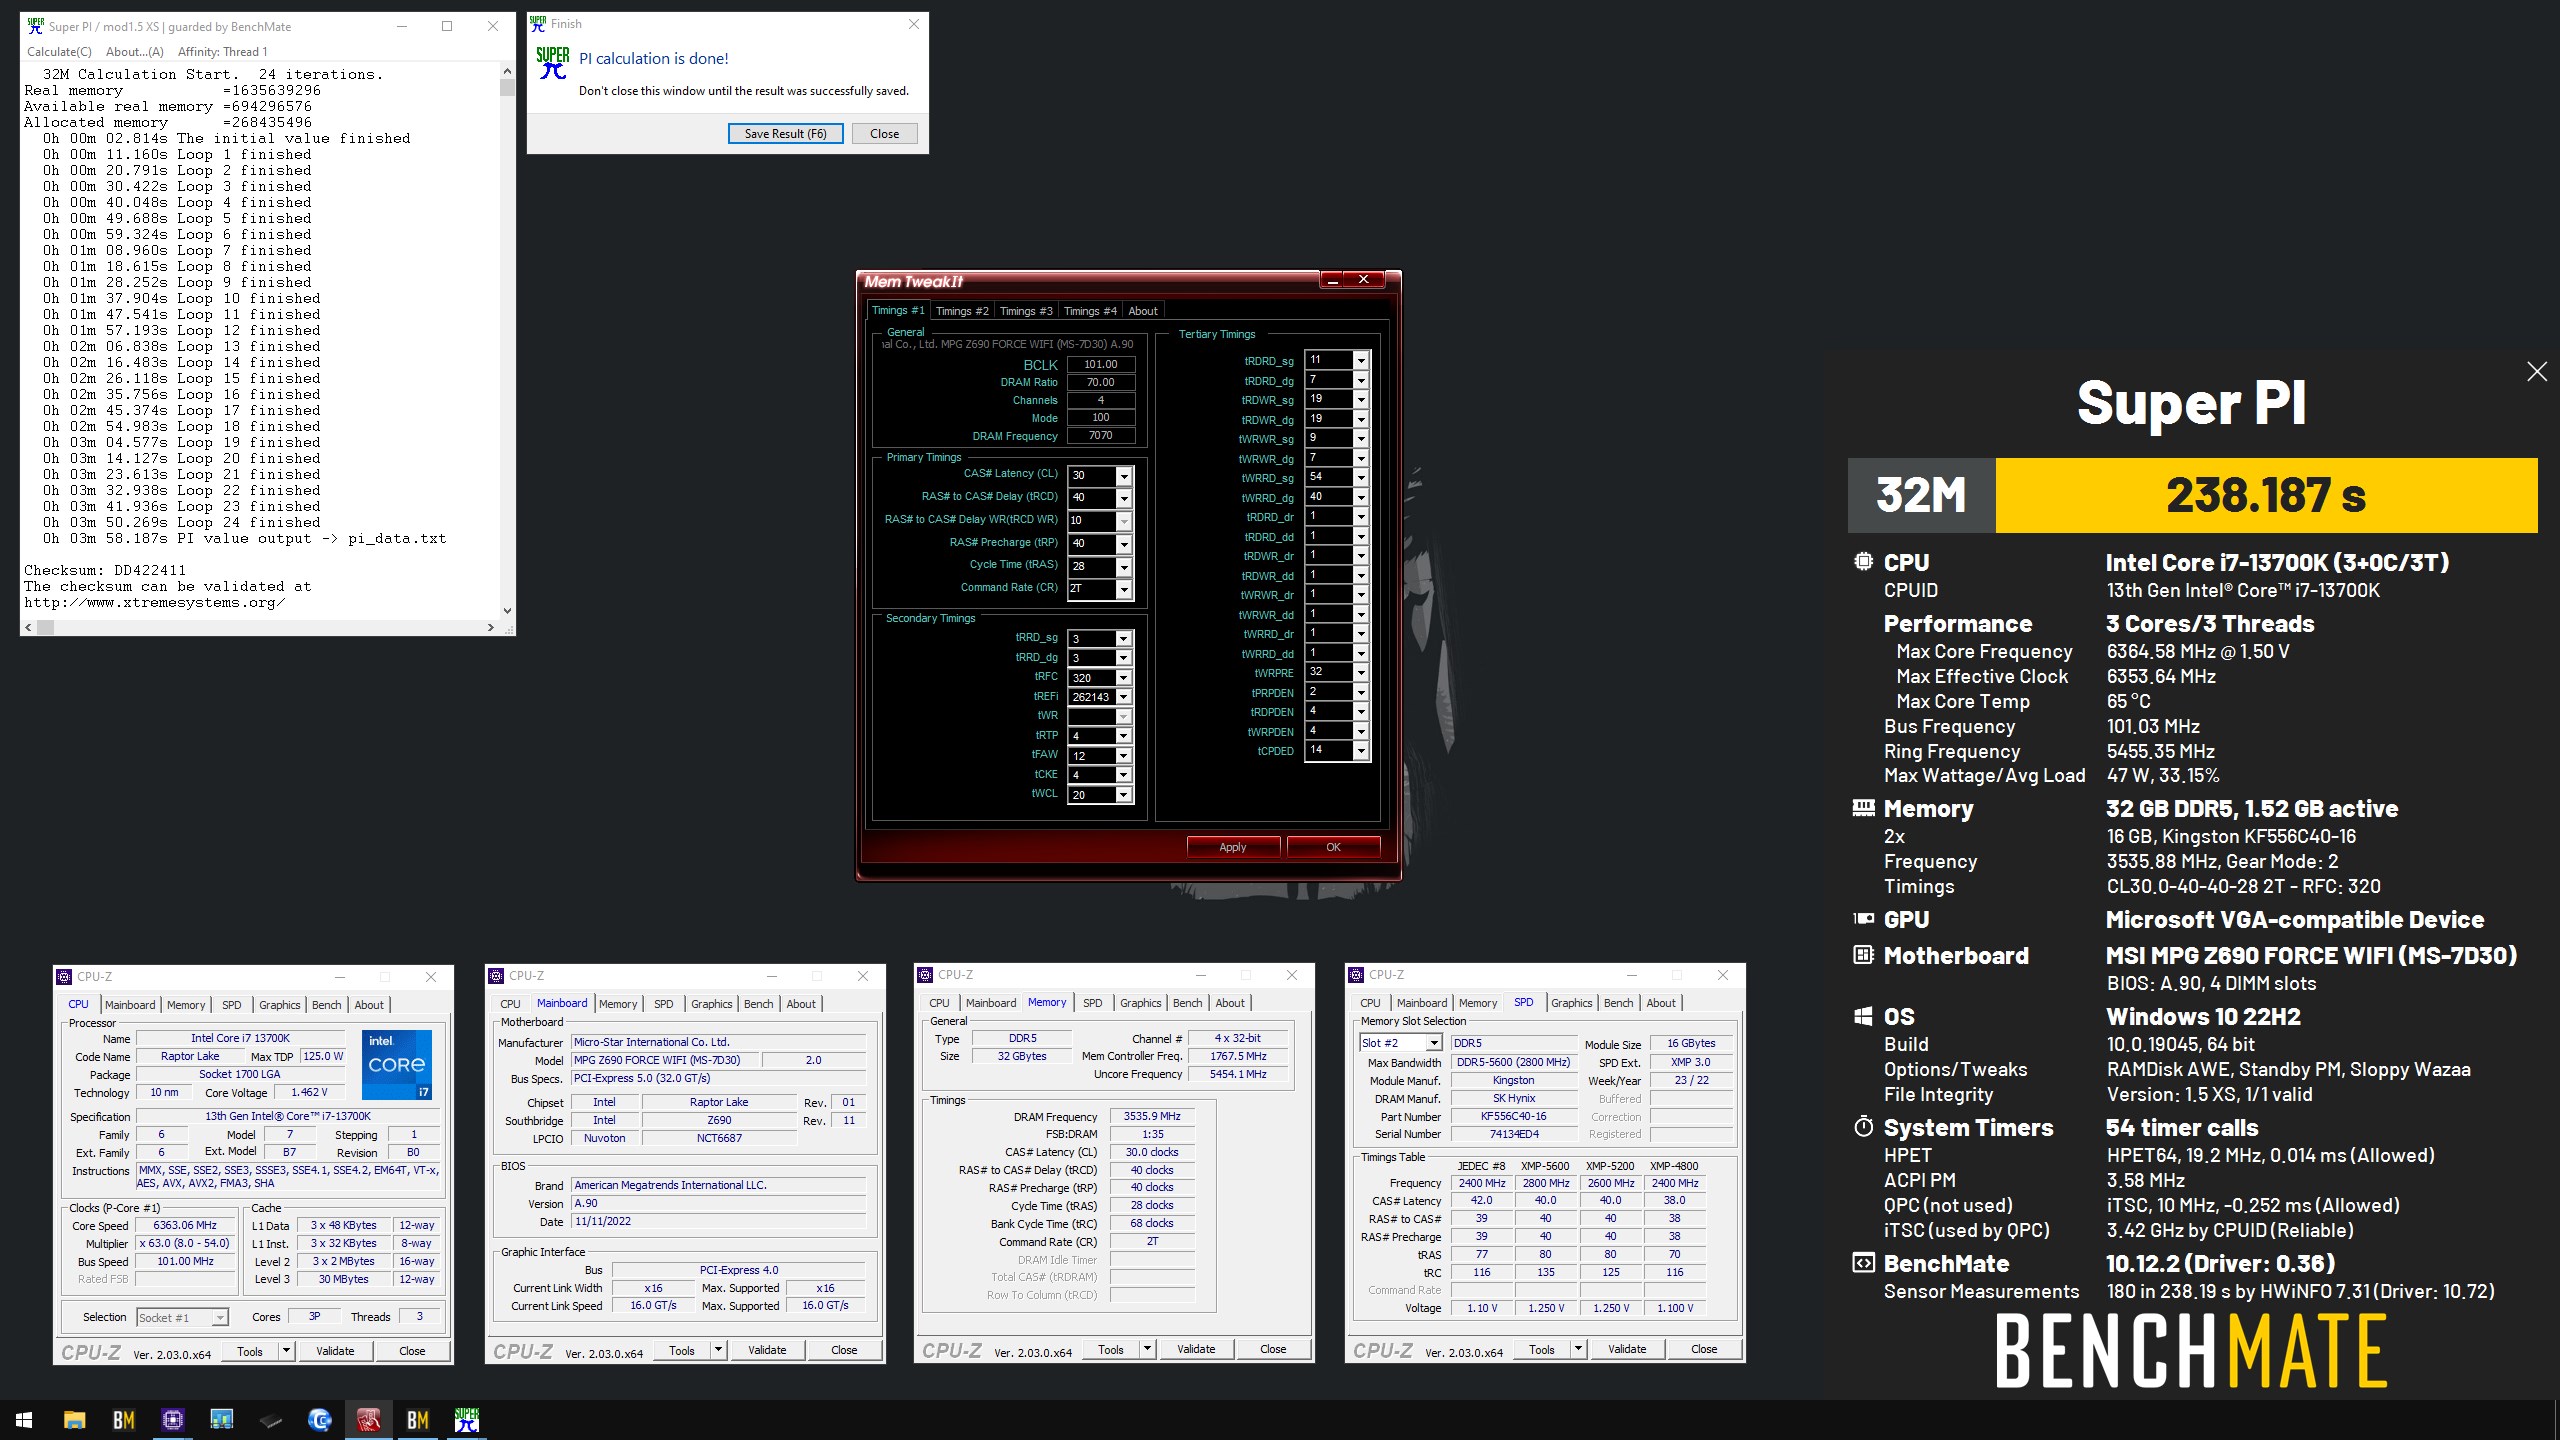This screenshot has width=2560, height=1440.
Task: Minimize the MemTweakIt window
Action: pos(1332,280)
